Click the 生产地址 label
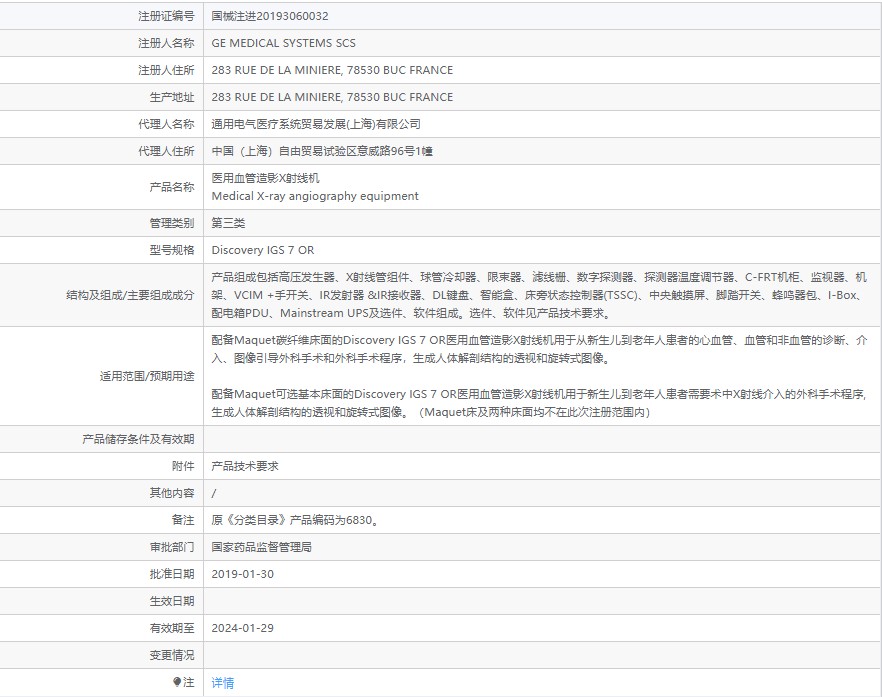The image size is (882, 697). coord(172,97)
